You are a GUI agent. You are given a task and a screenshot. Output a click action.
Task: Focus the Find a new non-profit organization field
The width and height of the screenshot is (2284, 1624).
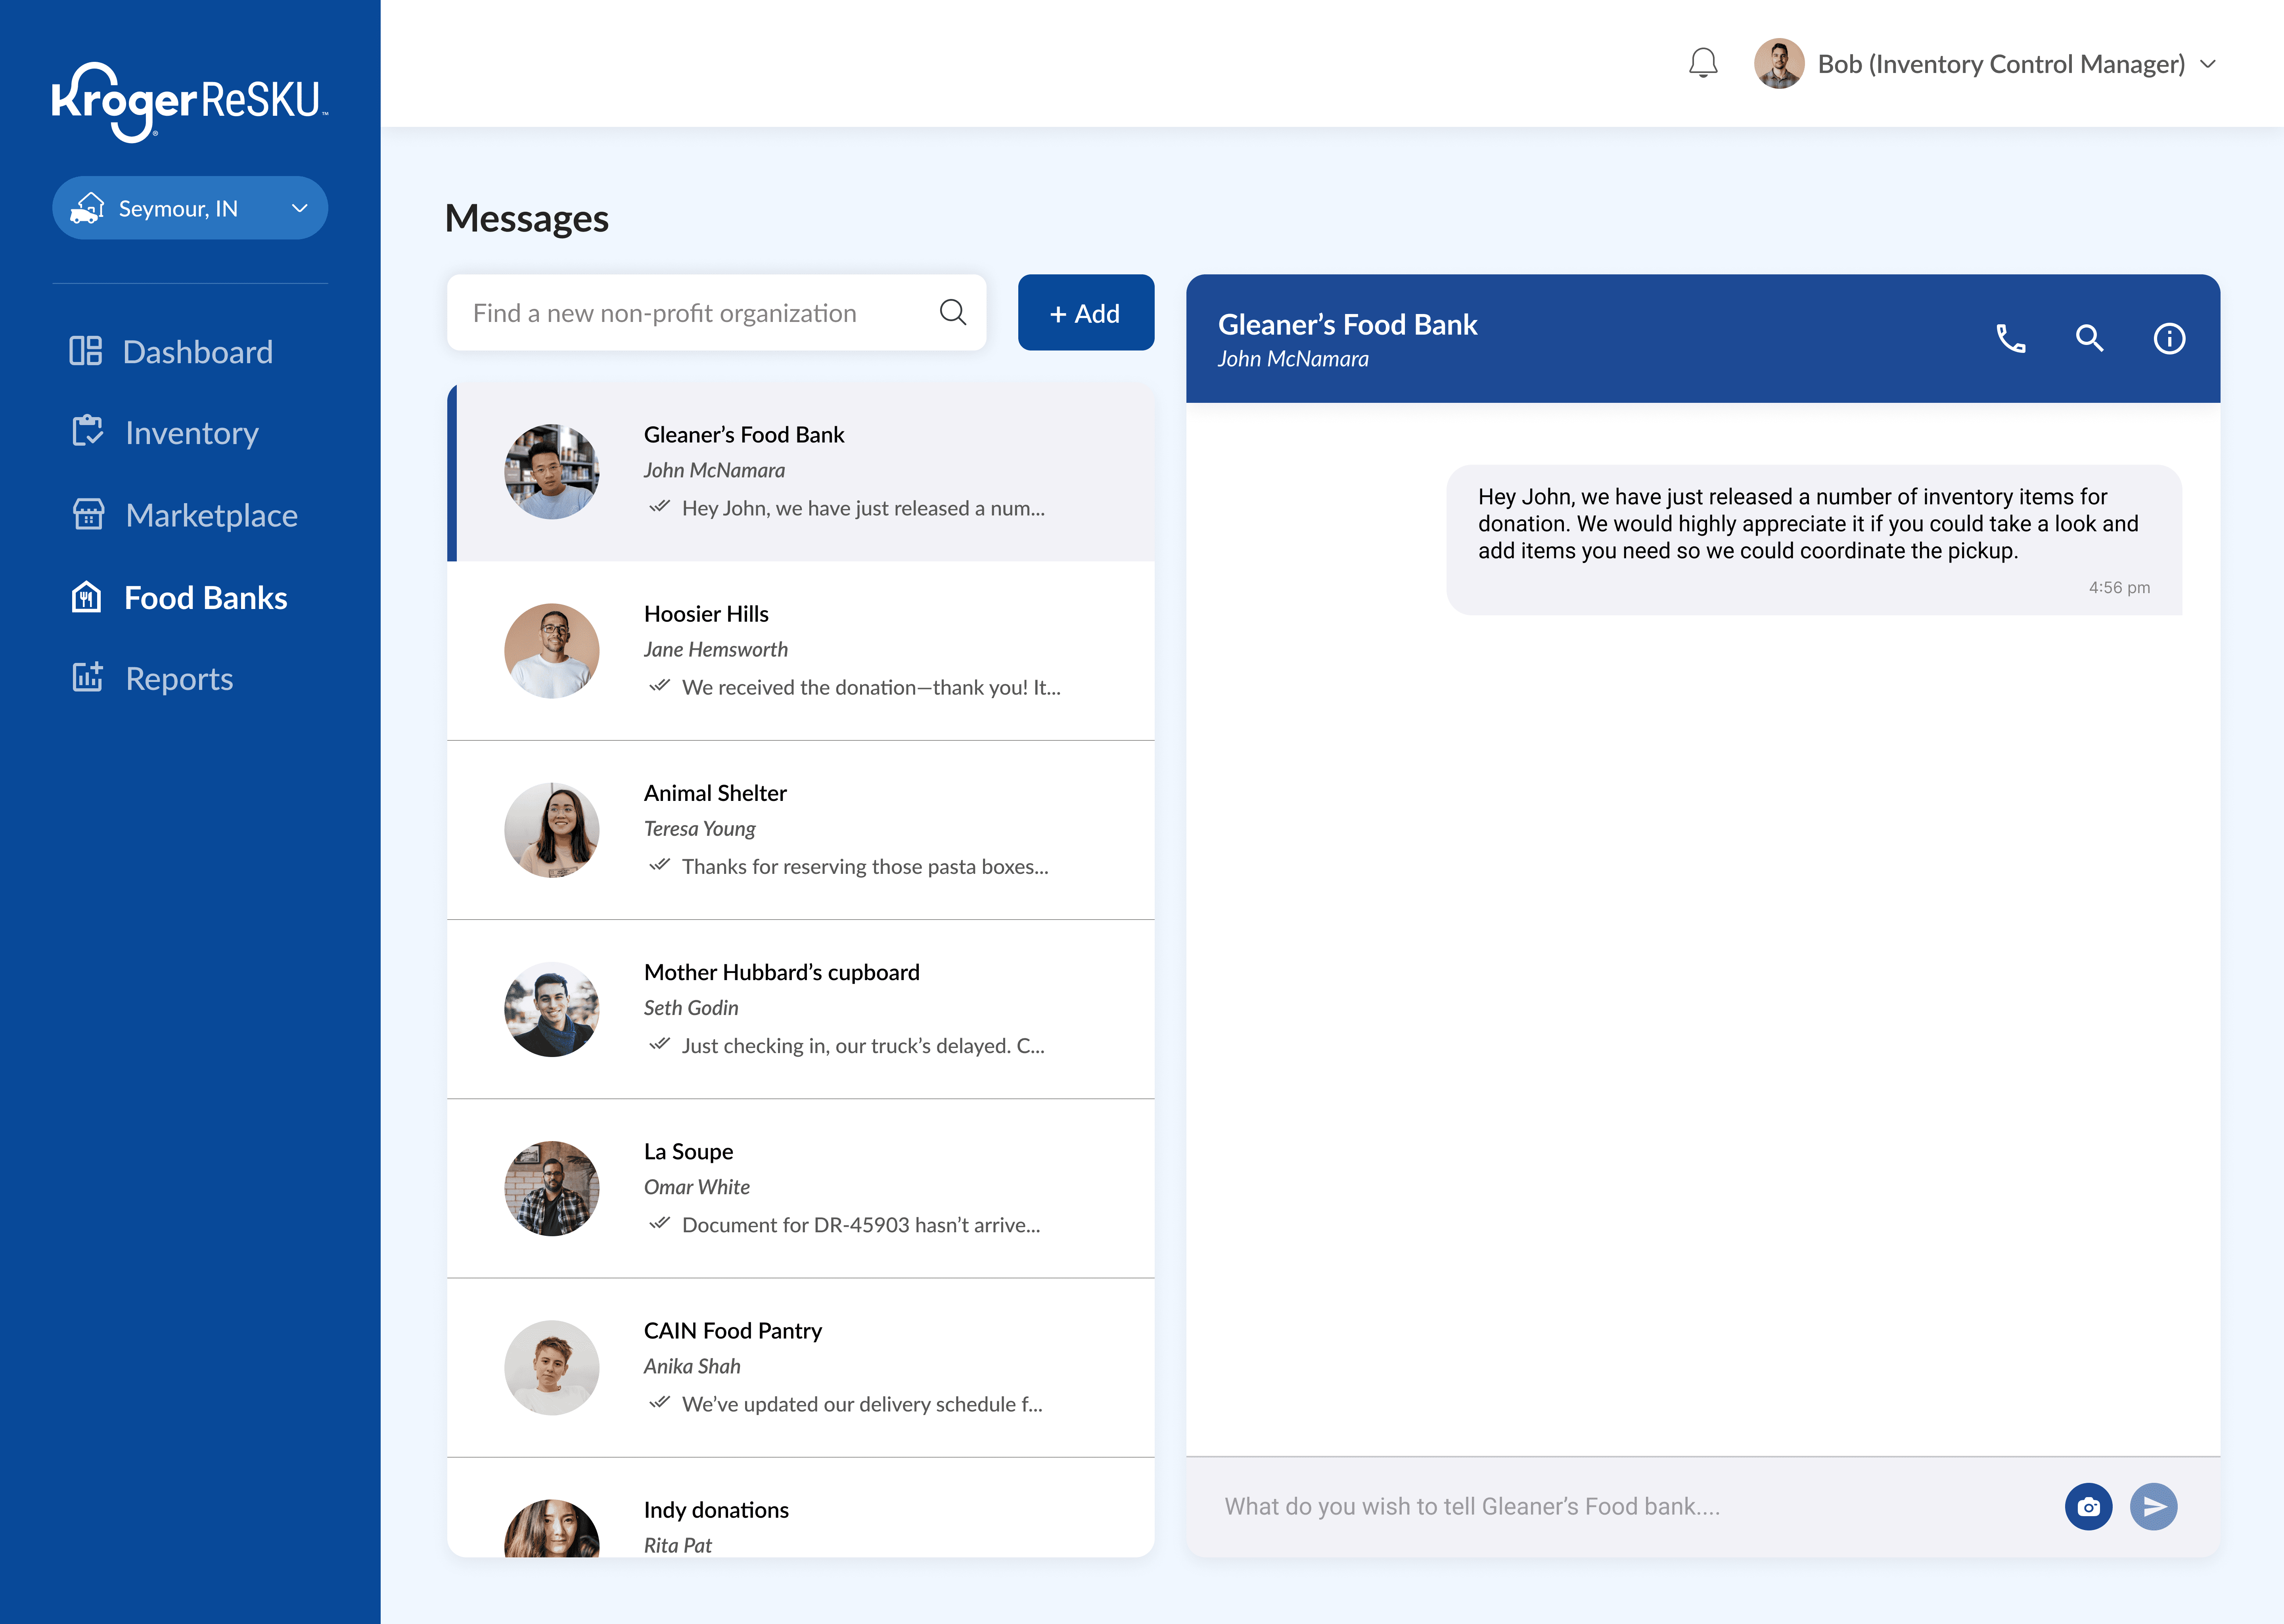pyautogui.click(x=690, y=313)
